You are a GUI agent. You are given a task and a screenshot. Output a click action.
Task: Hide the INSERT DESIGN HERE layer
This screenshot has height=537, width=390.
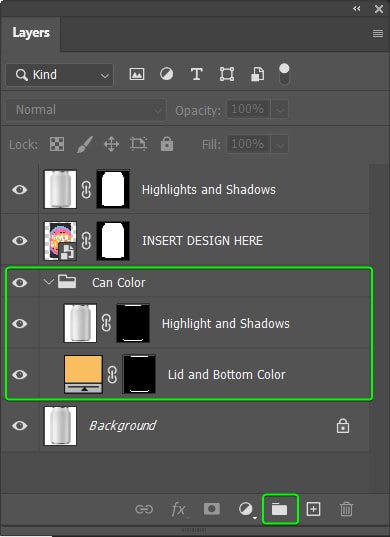[20, 241]
